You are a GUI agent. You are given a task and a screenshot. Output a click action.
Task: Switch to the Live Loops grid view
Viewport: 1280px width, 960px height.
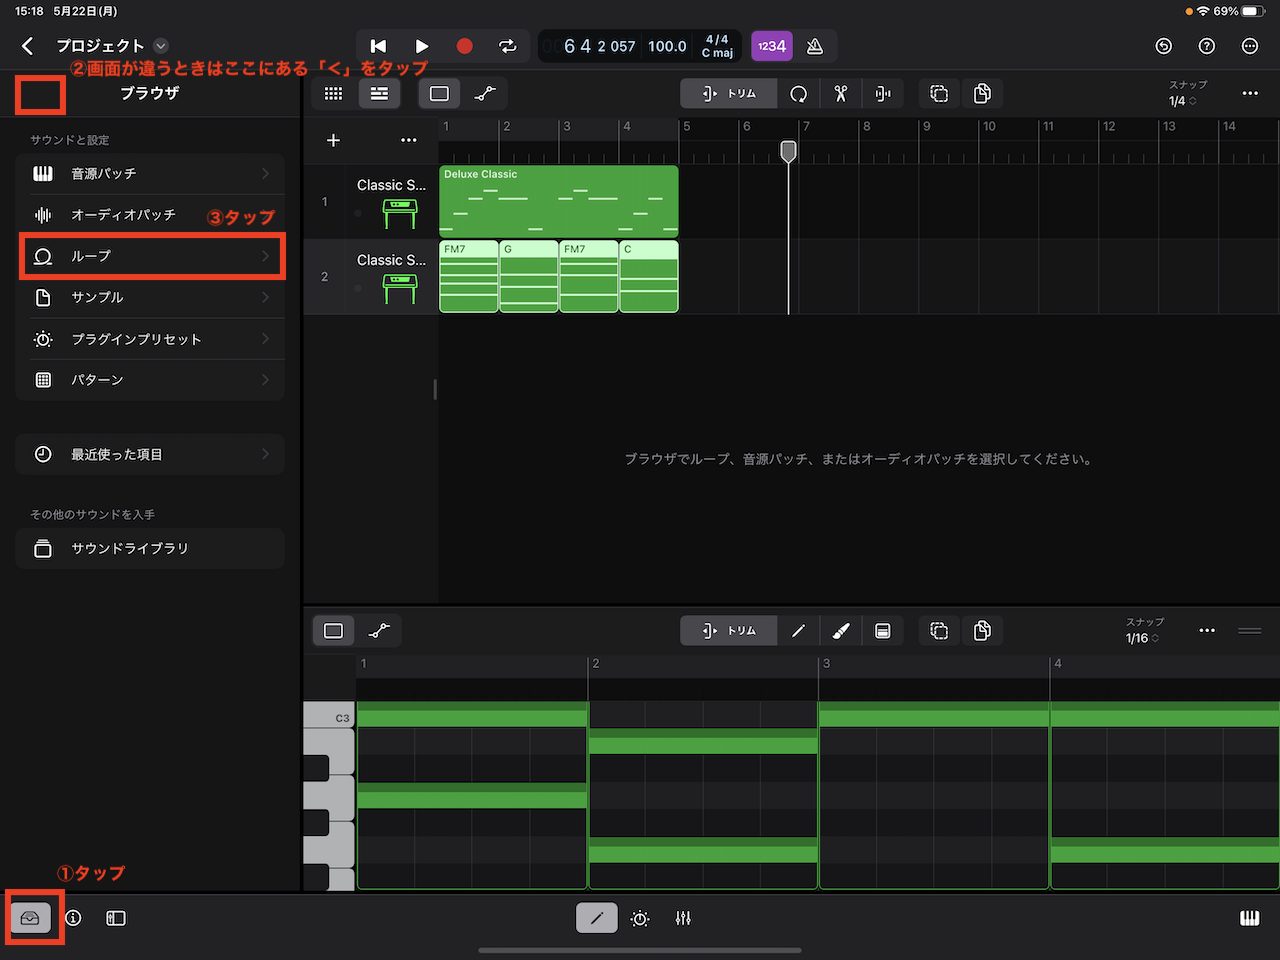334,93
